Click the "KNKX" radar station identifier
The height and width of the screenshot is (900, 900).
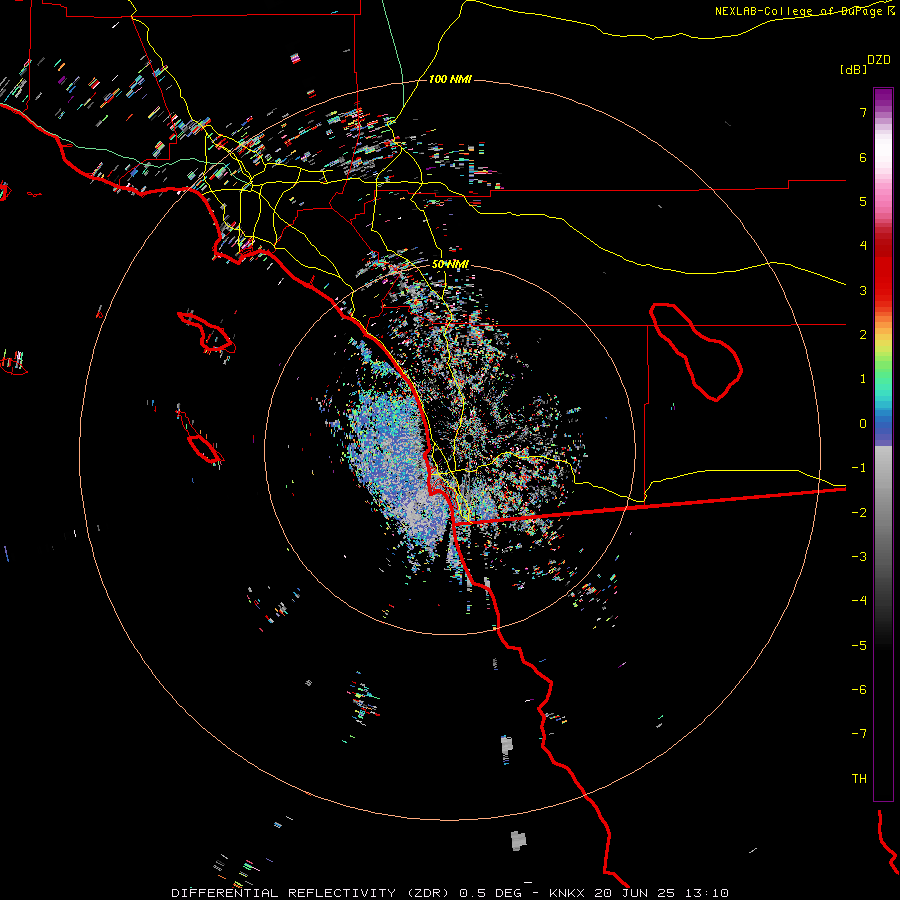(567, 893)
